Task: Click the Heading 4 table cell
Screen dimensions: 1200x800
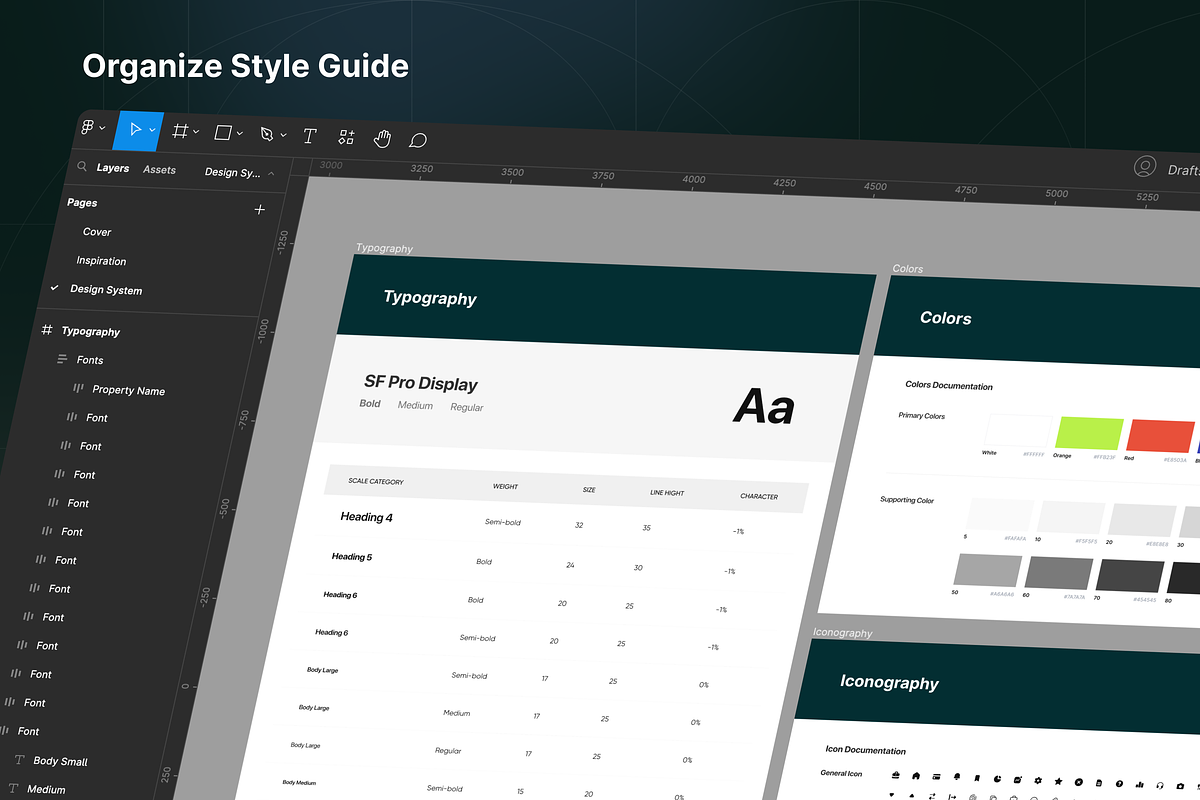Action: tap(366, 517)
